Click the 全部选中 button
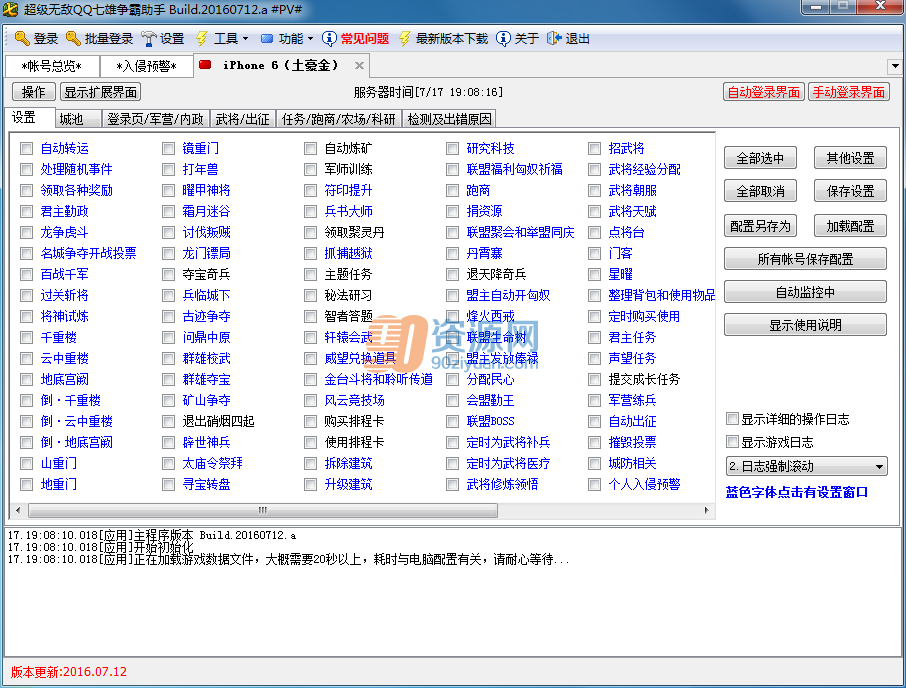This screenshot has height=688, width=906. [x=760, y=158]
